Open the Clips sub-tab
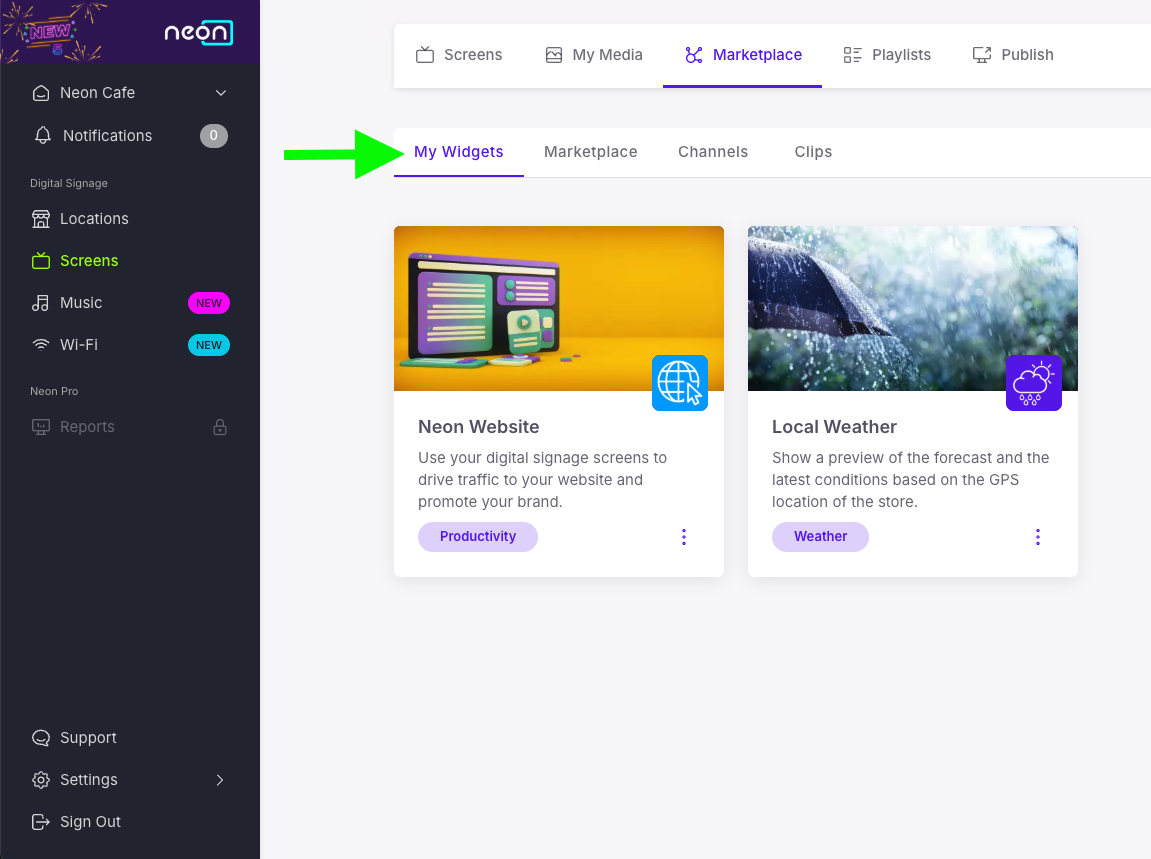This screenshot has width=1151, height=859. [813, 152]
